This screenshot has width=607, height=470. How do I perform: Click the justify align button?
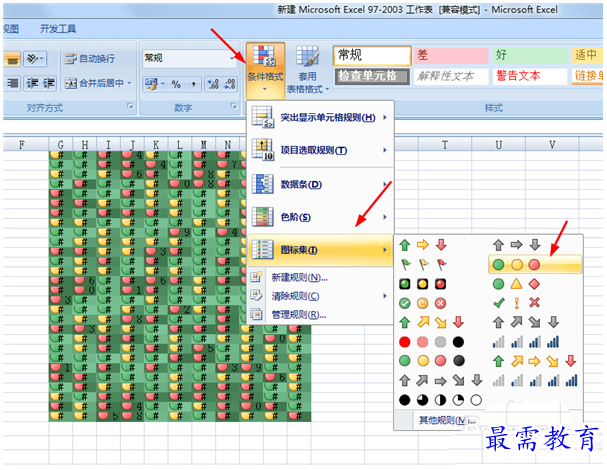coord(13,83)
